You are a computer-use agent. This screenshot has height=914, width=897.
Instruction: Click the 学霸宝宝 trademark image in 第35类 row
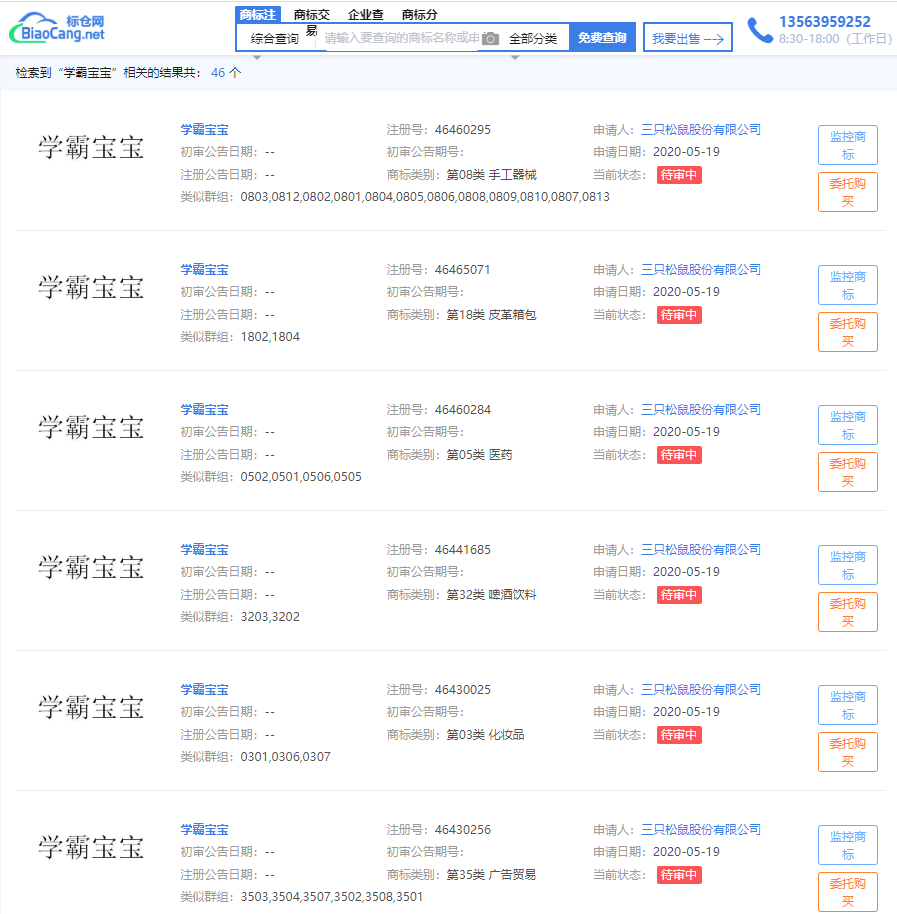[x=91, y=847]
